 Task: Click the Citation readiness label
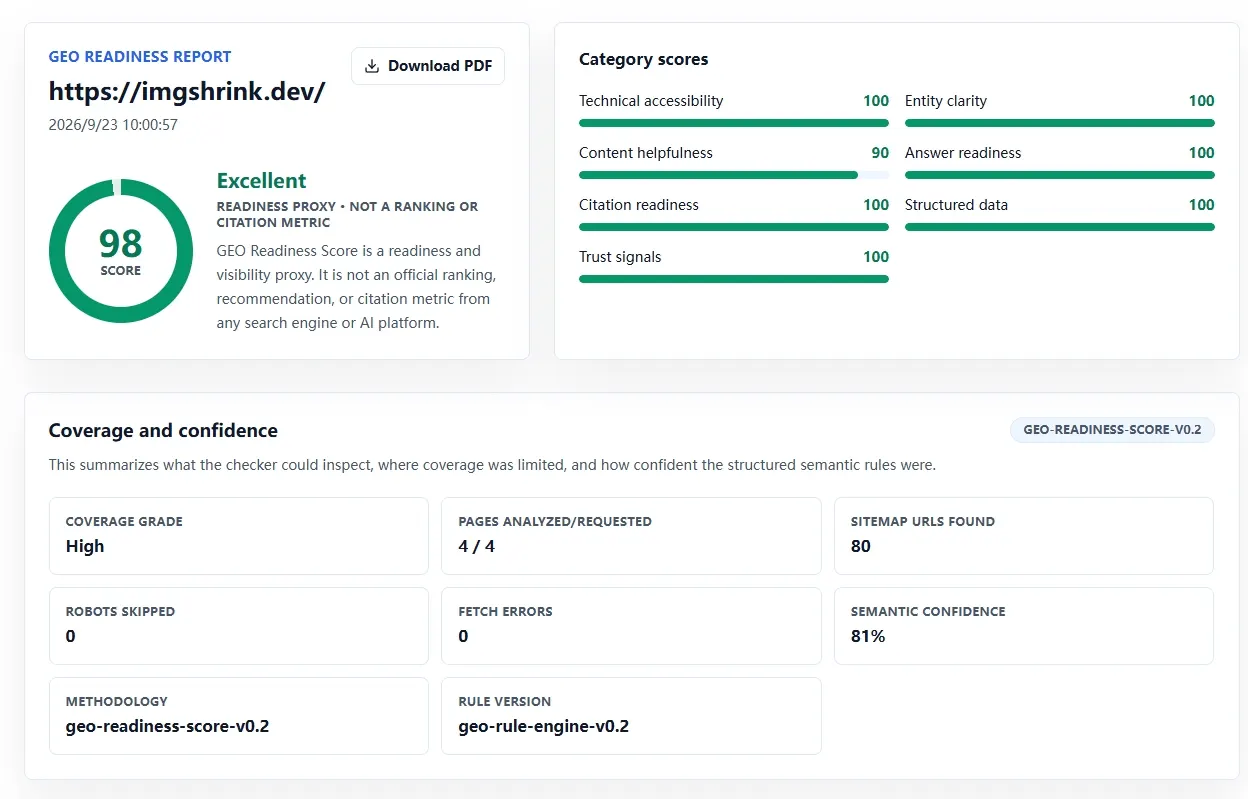639,205
